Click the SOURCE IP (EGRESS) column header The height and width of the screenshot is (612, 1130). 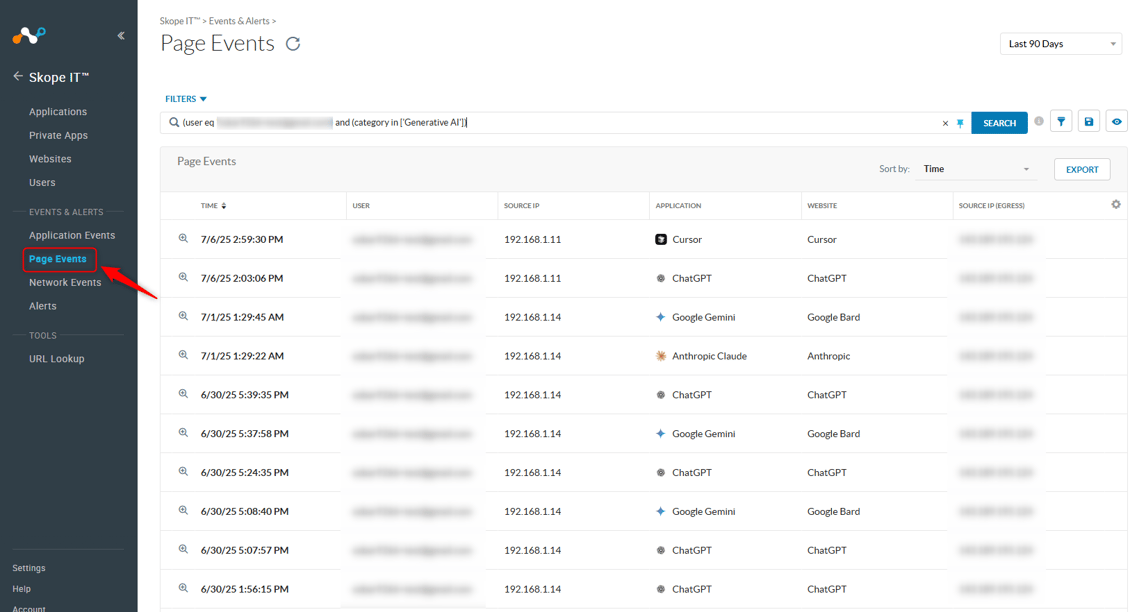[992, 205]
